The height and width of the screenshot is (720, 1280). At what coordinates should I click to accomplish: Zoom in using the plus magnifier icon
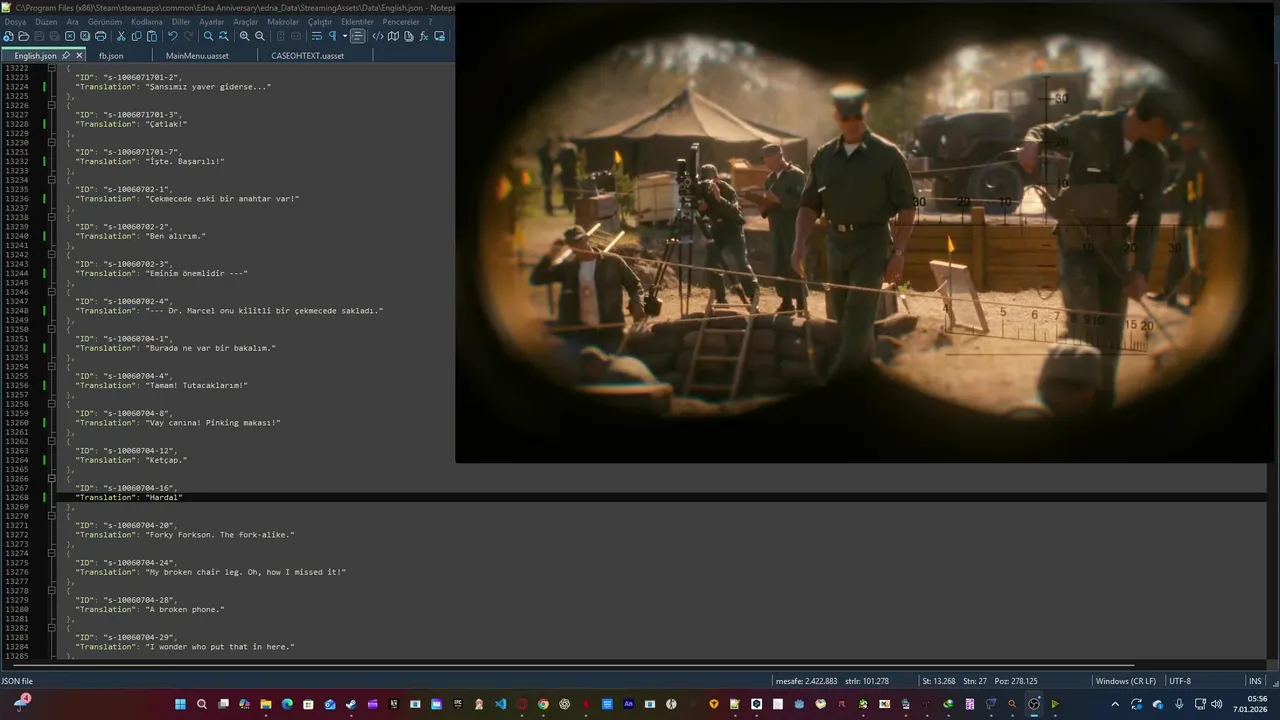244,36
